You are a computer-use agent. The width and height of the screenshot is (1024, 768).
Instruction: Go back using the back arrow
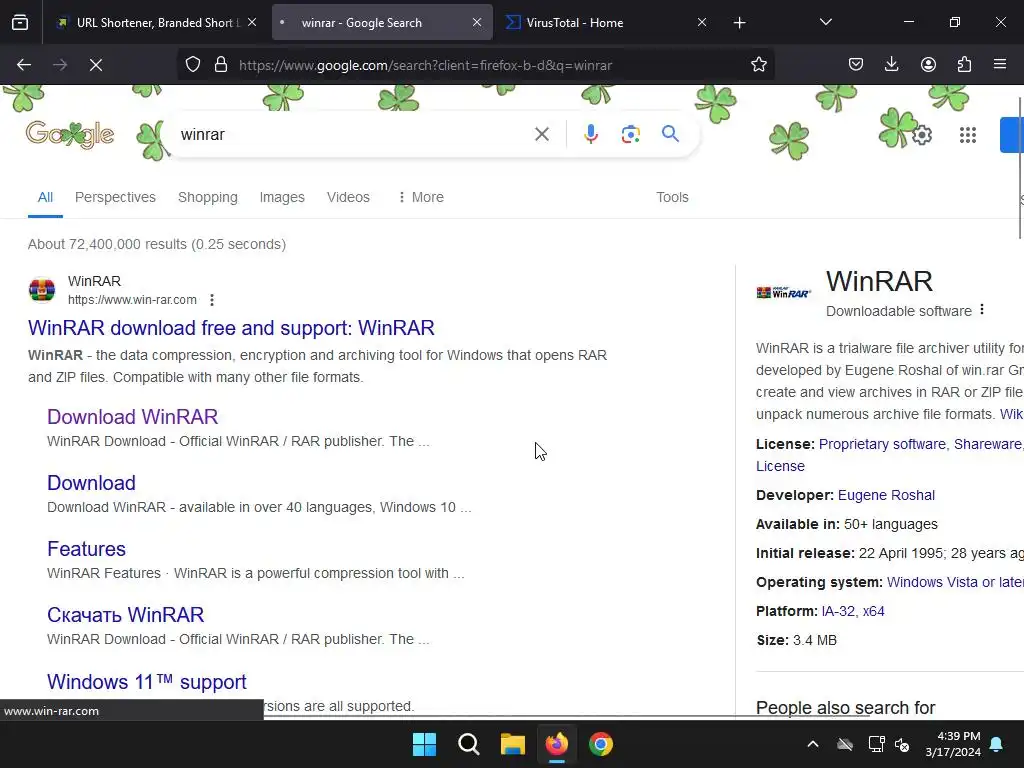(24, 65)
